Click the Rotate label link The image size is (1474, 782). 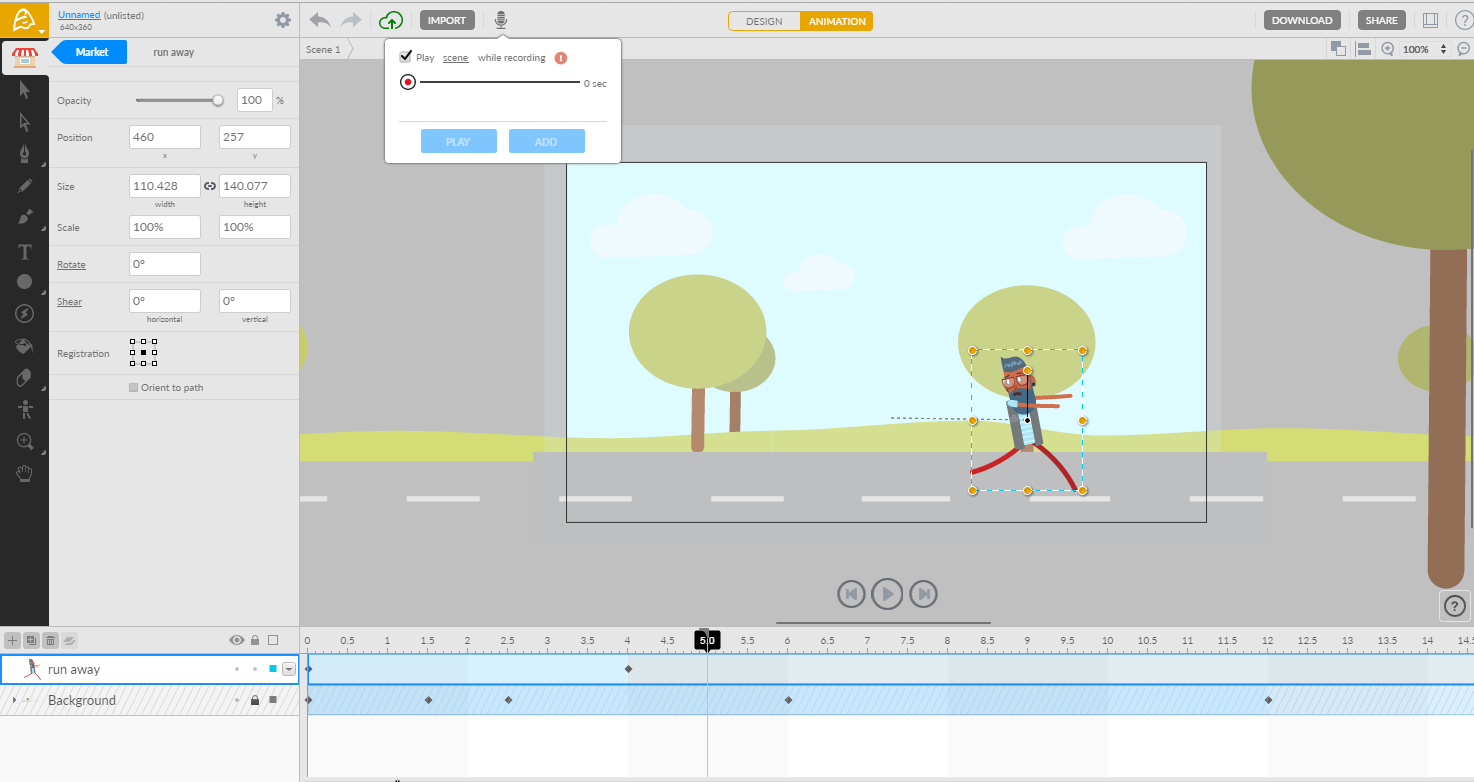pos(71,265)
